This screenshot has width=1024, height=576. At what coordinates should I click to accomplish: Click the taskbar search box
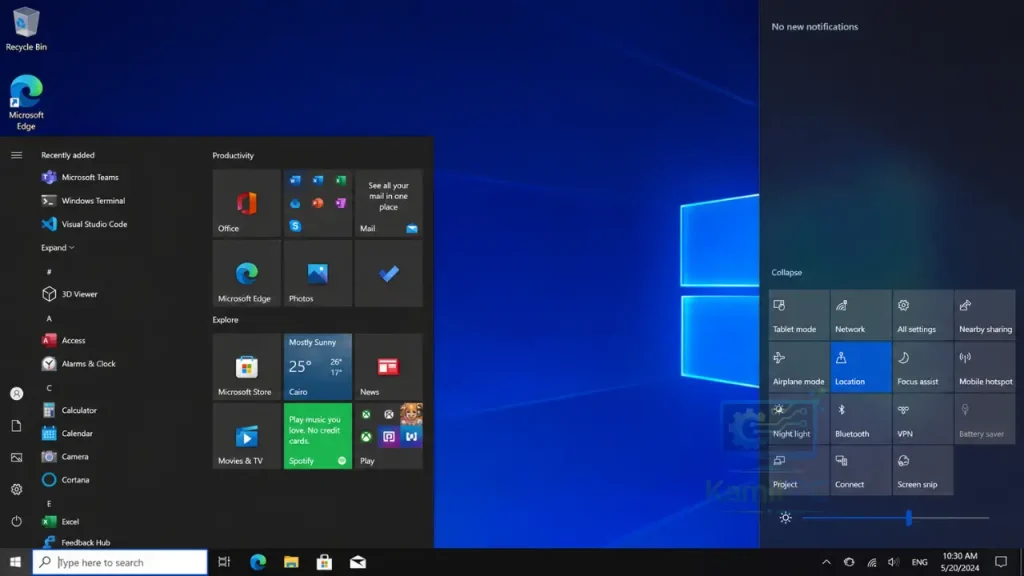coord(120,562)
